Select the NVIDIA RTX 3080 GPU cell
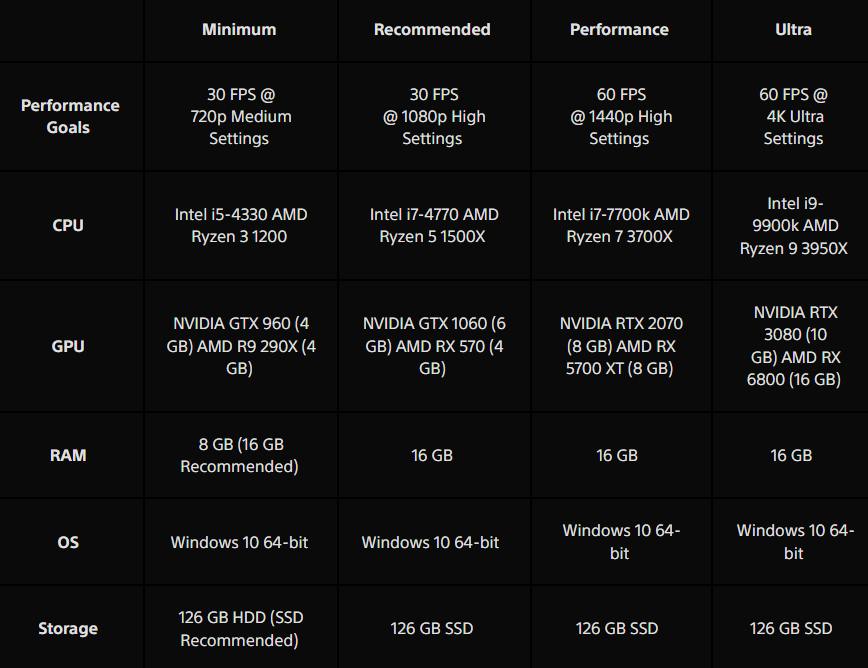 pyautogui.click(x=794, y=346)
